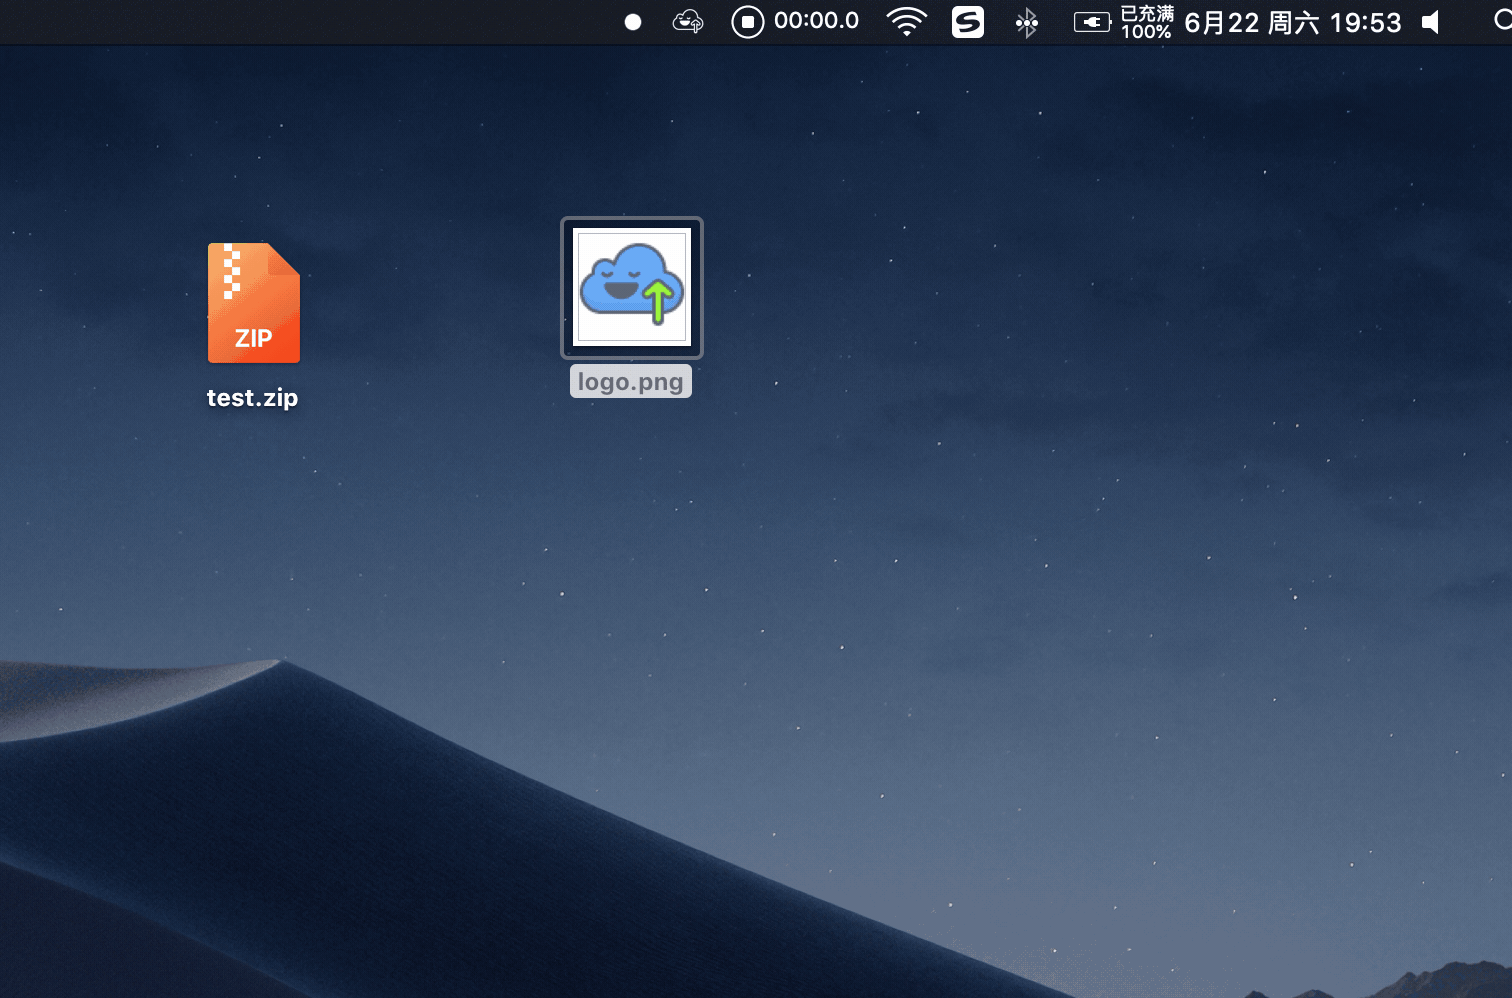Click the 00:00.0 recording timer
Screen dimensions: 1512x998
[816, 21]
